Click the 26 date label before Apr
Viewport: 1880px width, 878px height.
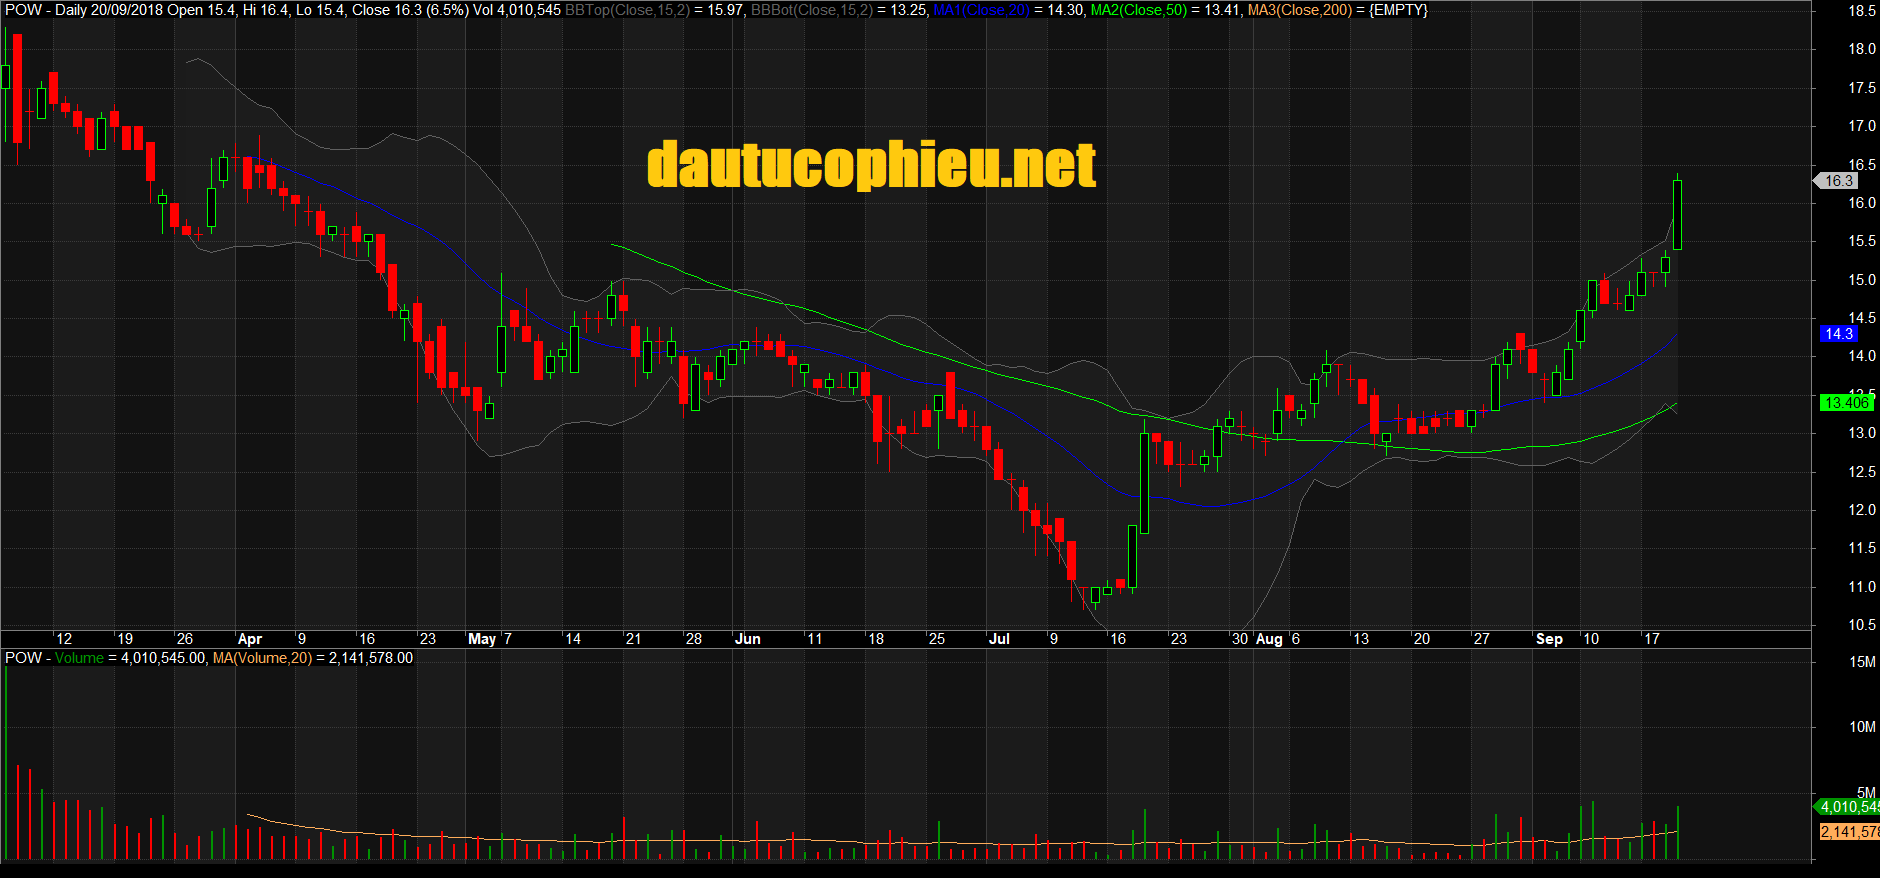coord(185,639)
